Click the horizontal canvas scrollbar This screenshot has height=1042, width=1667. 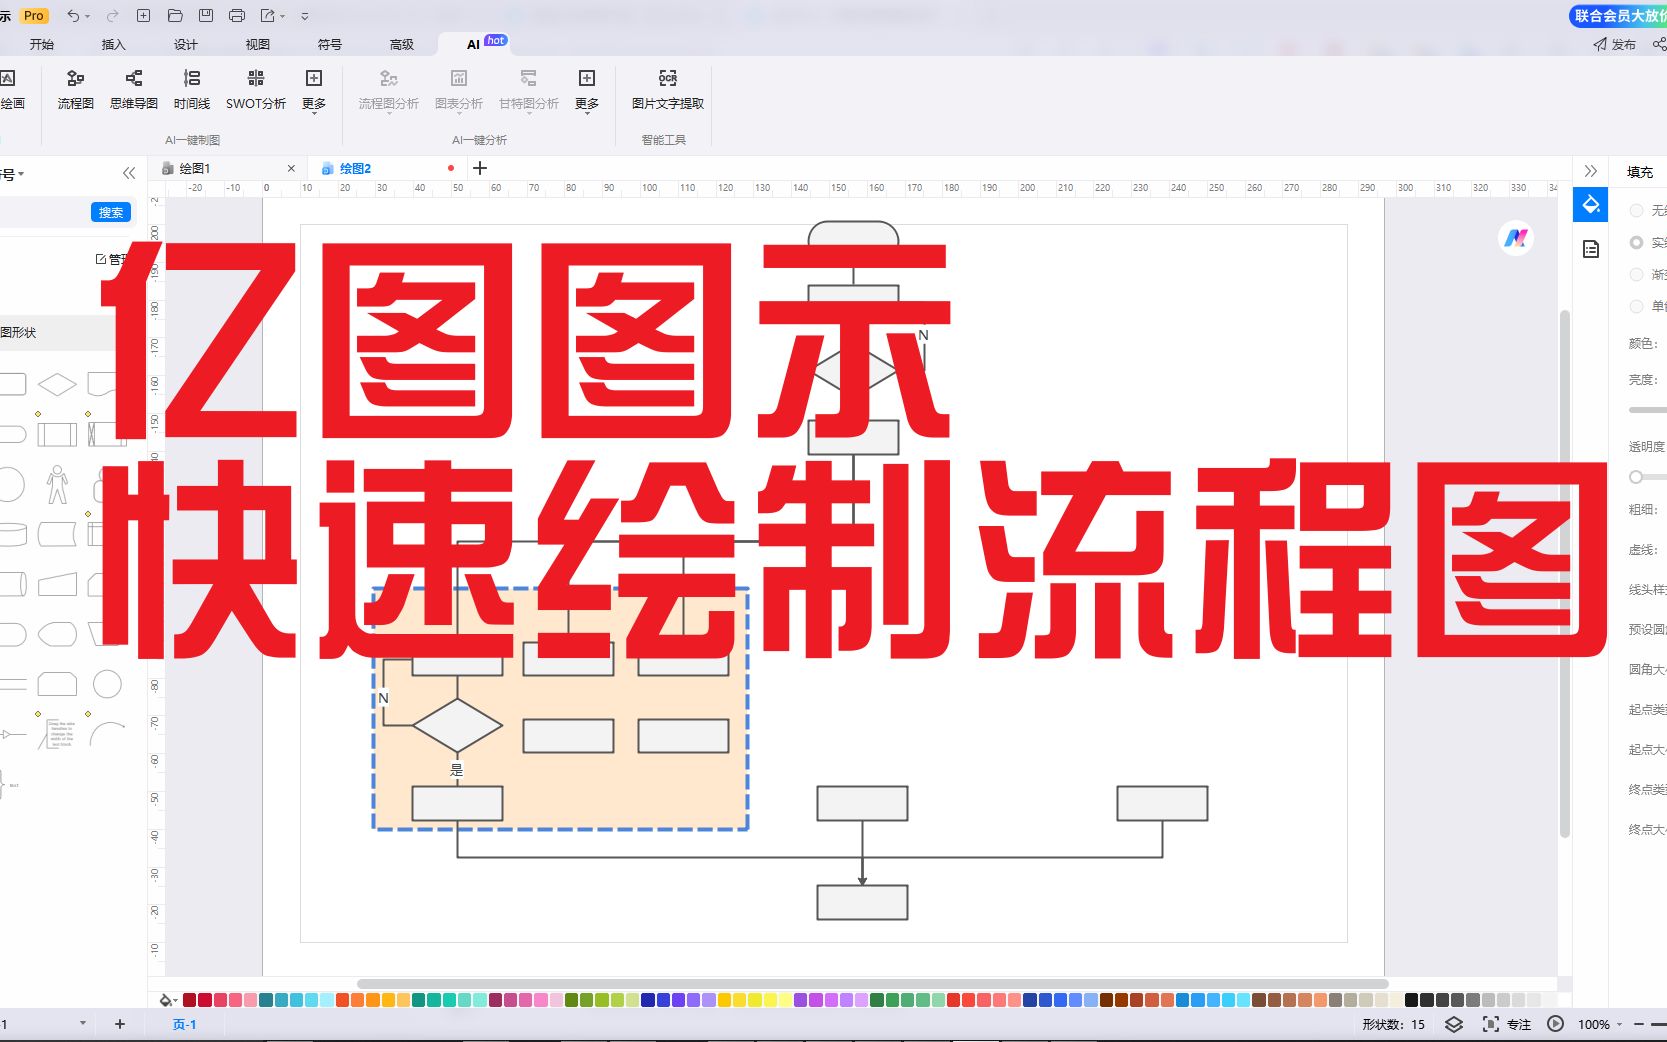tap(872, 984)
